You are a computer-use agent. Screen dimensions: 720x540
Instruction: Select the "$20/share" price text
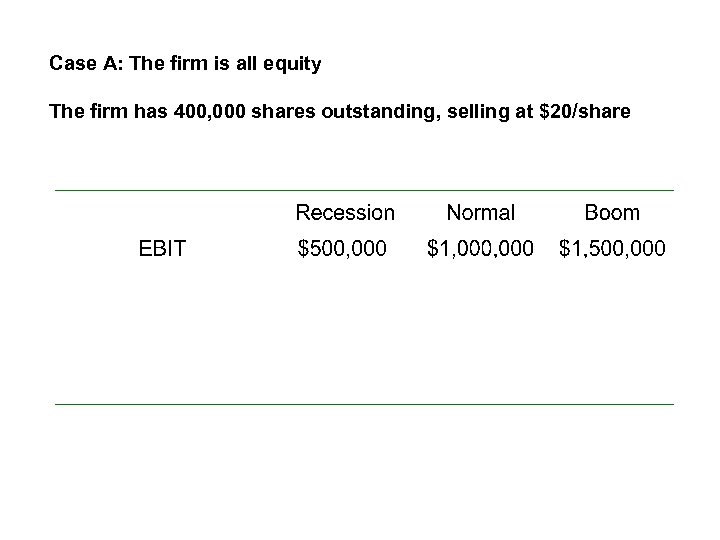(584, 112)
